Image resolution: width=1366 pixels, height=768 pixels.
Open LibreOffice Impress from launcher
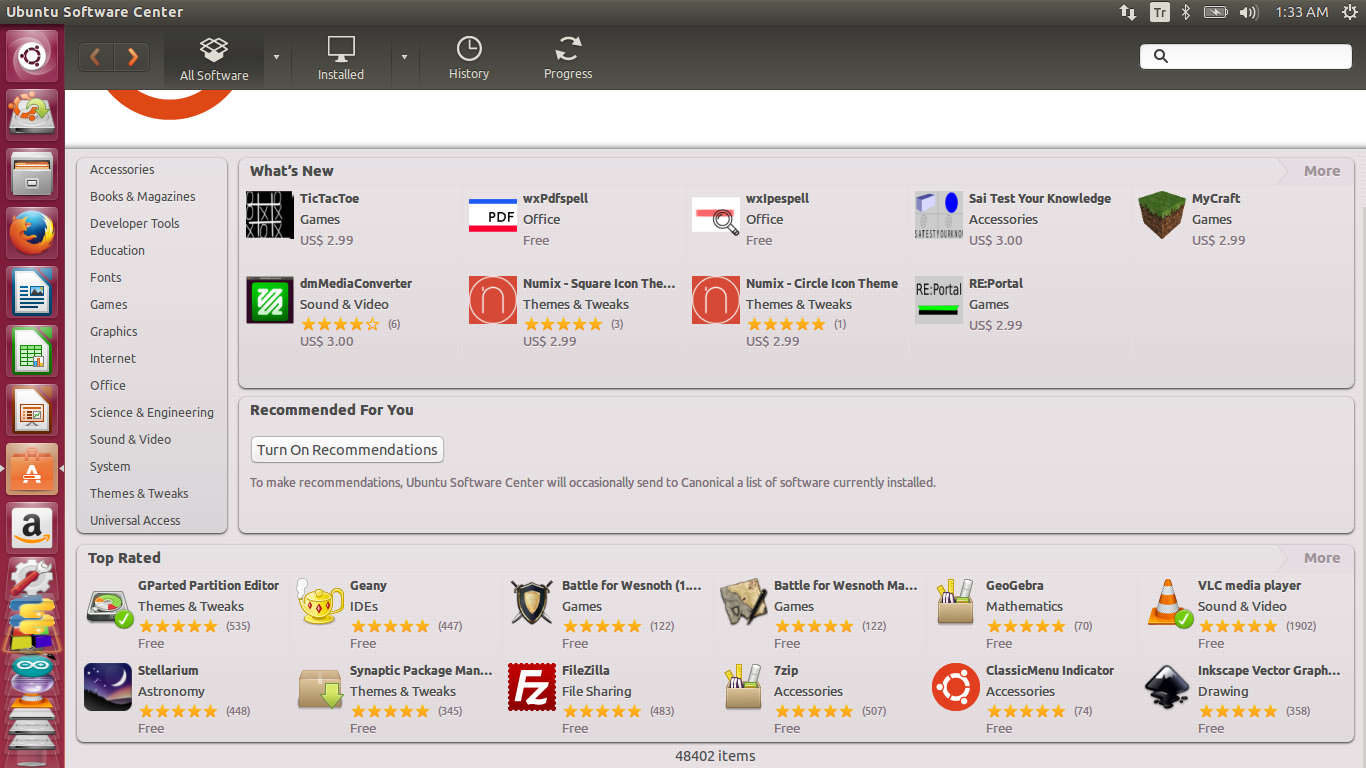32,409
